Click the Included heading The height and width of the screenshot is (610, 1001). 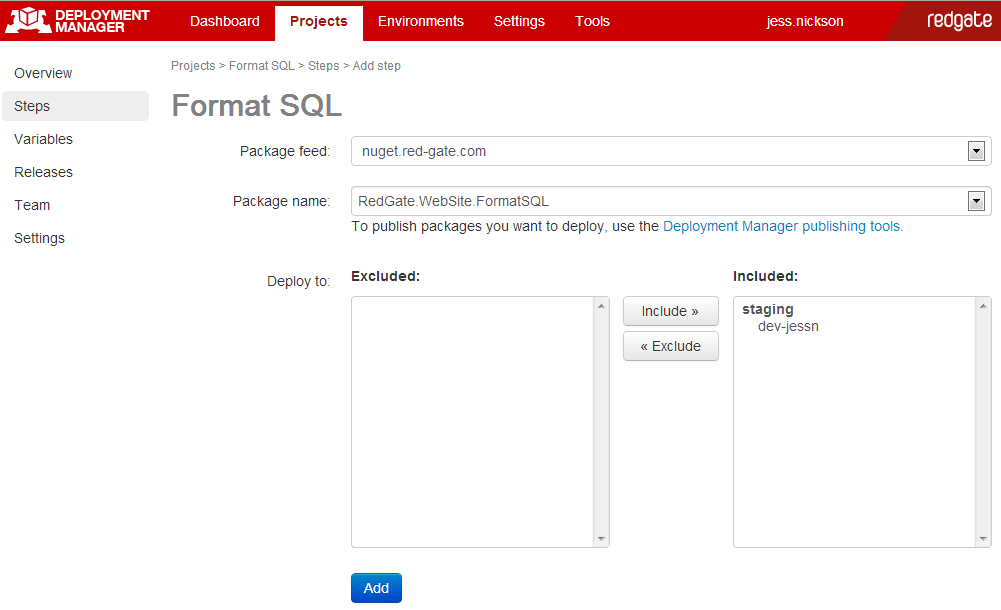pos(765,276)
